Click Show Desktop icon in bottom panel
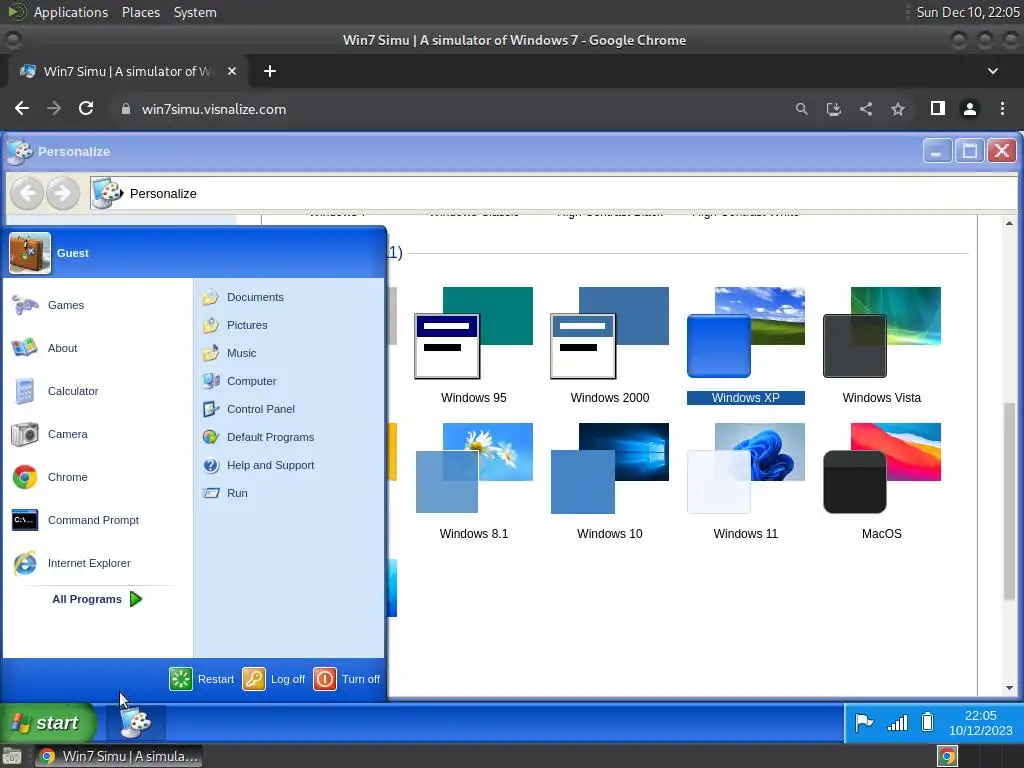Image resolution: width=1024 pixels, height=768 pixels. tap(12, 757)
